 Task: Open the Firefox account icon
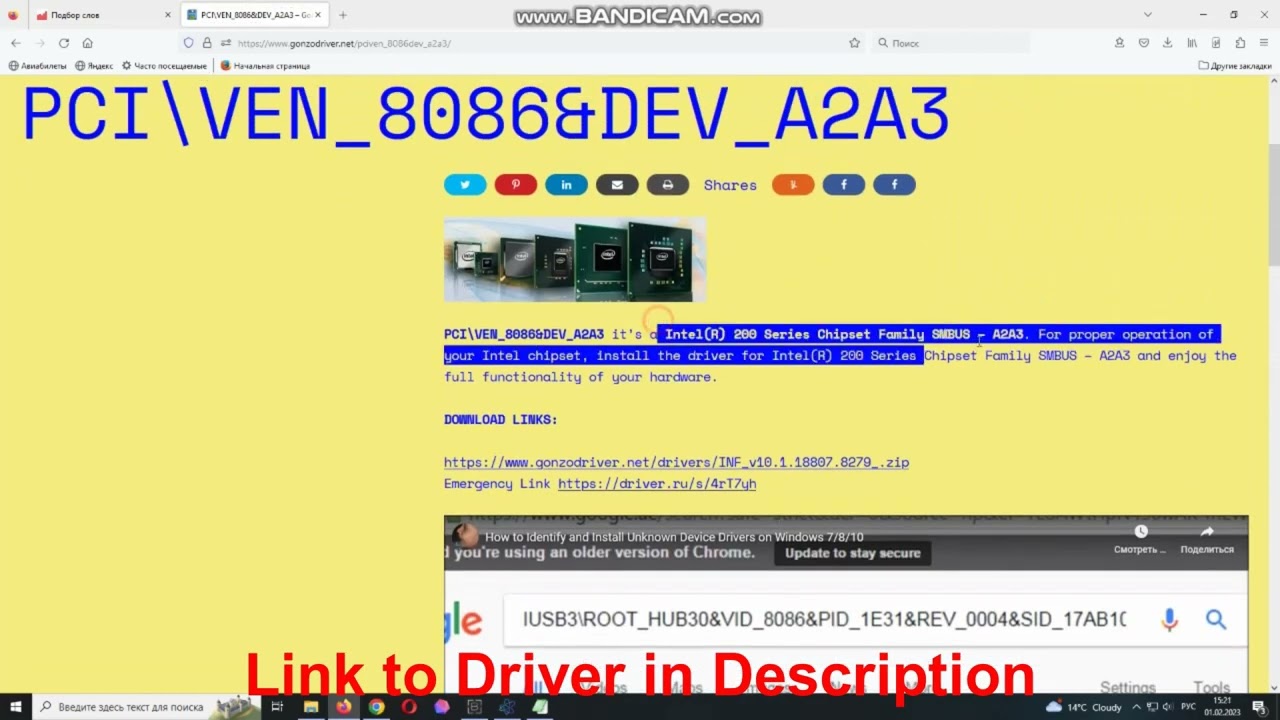pos(1120,43)
